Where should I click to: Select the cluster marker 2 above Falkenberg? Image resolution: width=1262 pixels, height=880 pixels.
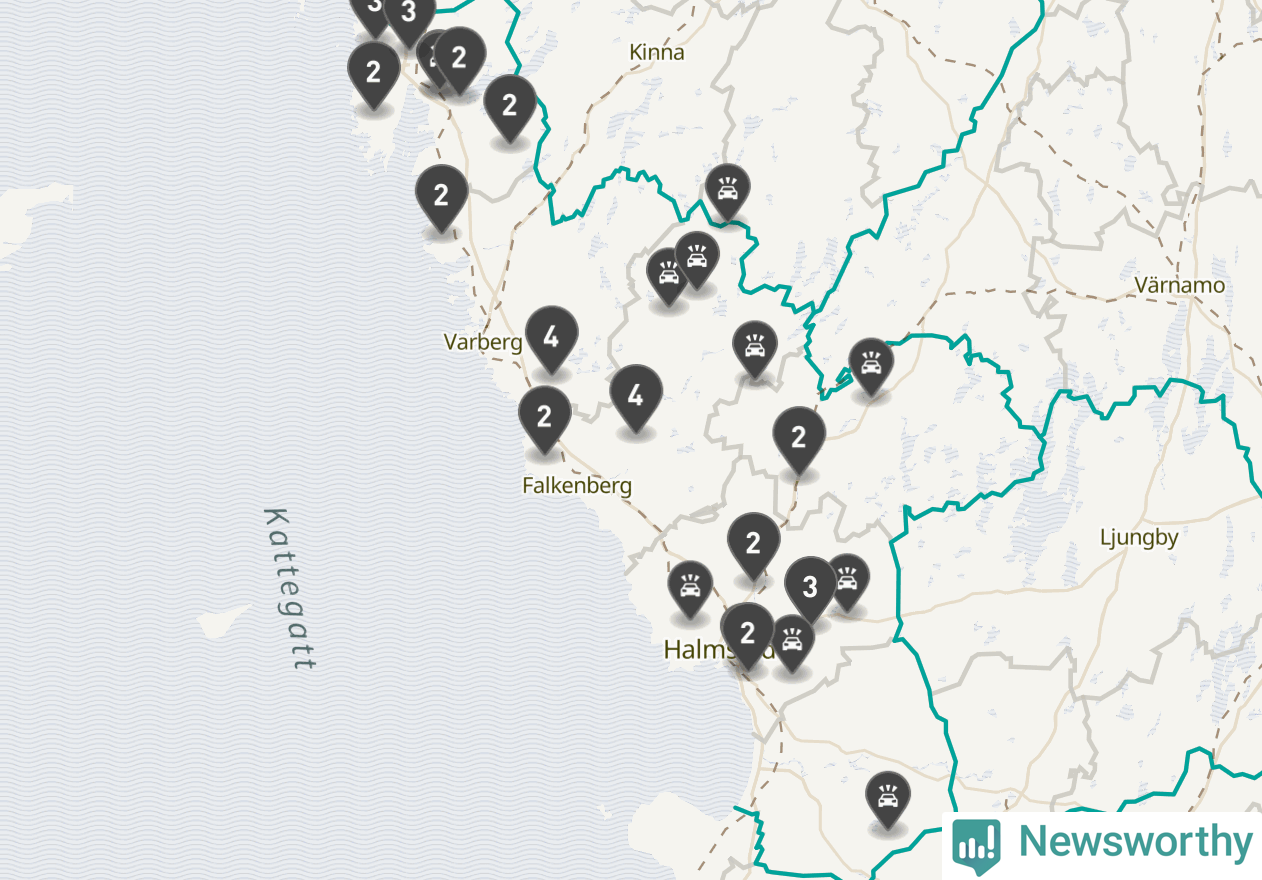click(544, 418)
